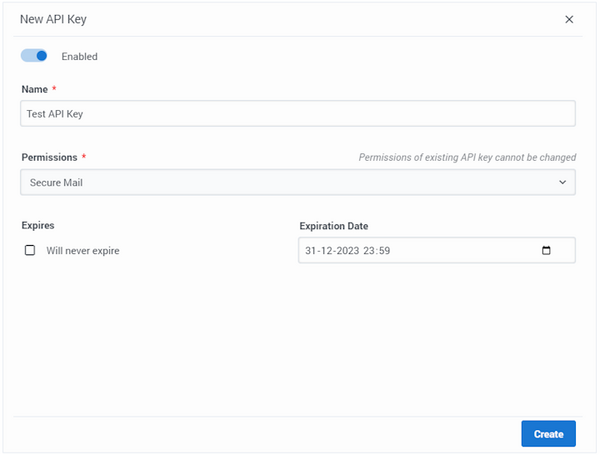Focus the Name field with Test API Key
600x455 pixels.
(x=298, y=114)
